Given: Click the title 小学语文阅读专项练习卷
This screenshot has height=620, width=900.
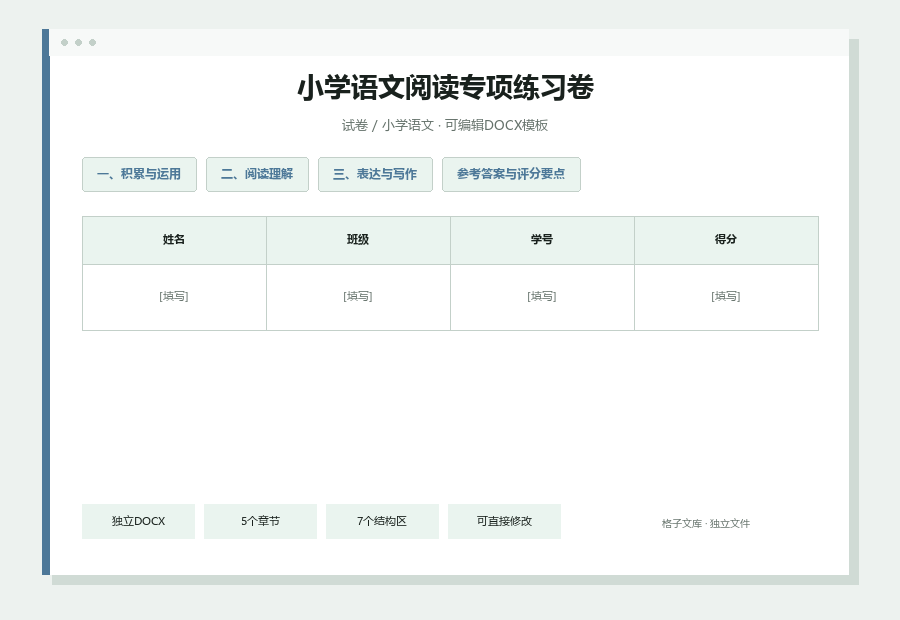Looking at the screenshot, I should pos(445,88).
